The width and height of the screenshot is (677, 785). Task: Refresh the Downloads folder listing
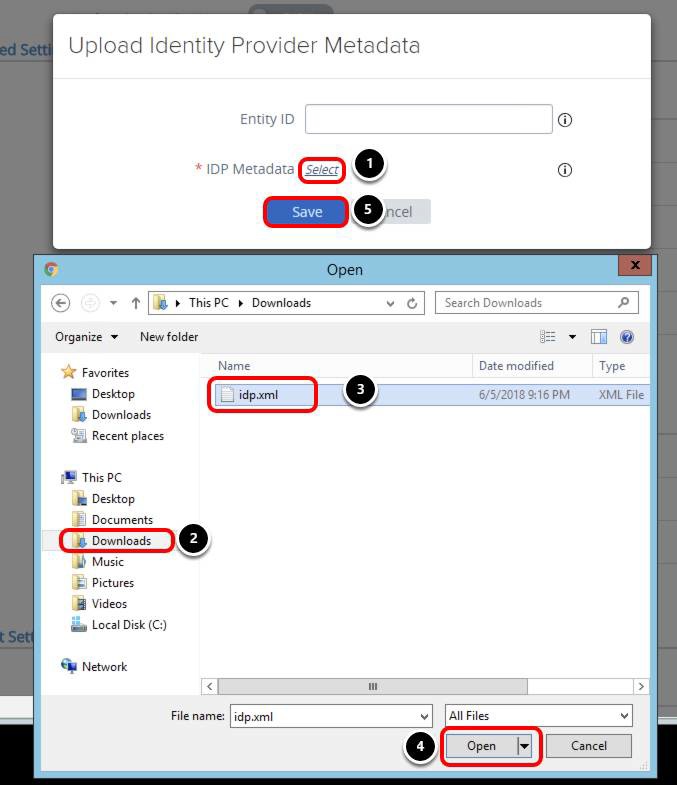pyautogui.click(x=412, y=303)
